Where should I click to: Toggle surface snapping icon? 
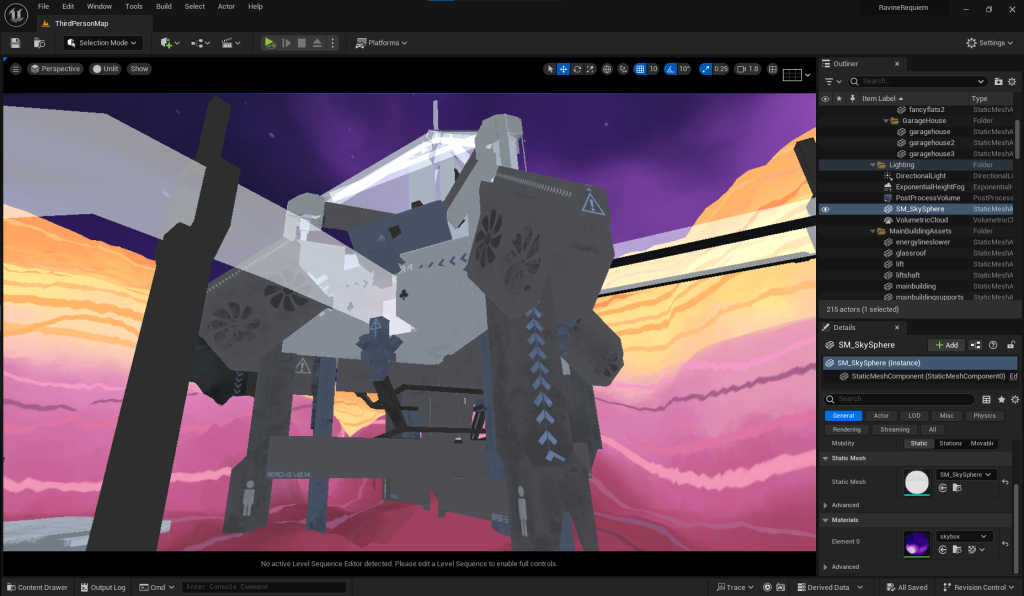coord(623,69)
